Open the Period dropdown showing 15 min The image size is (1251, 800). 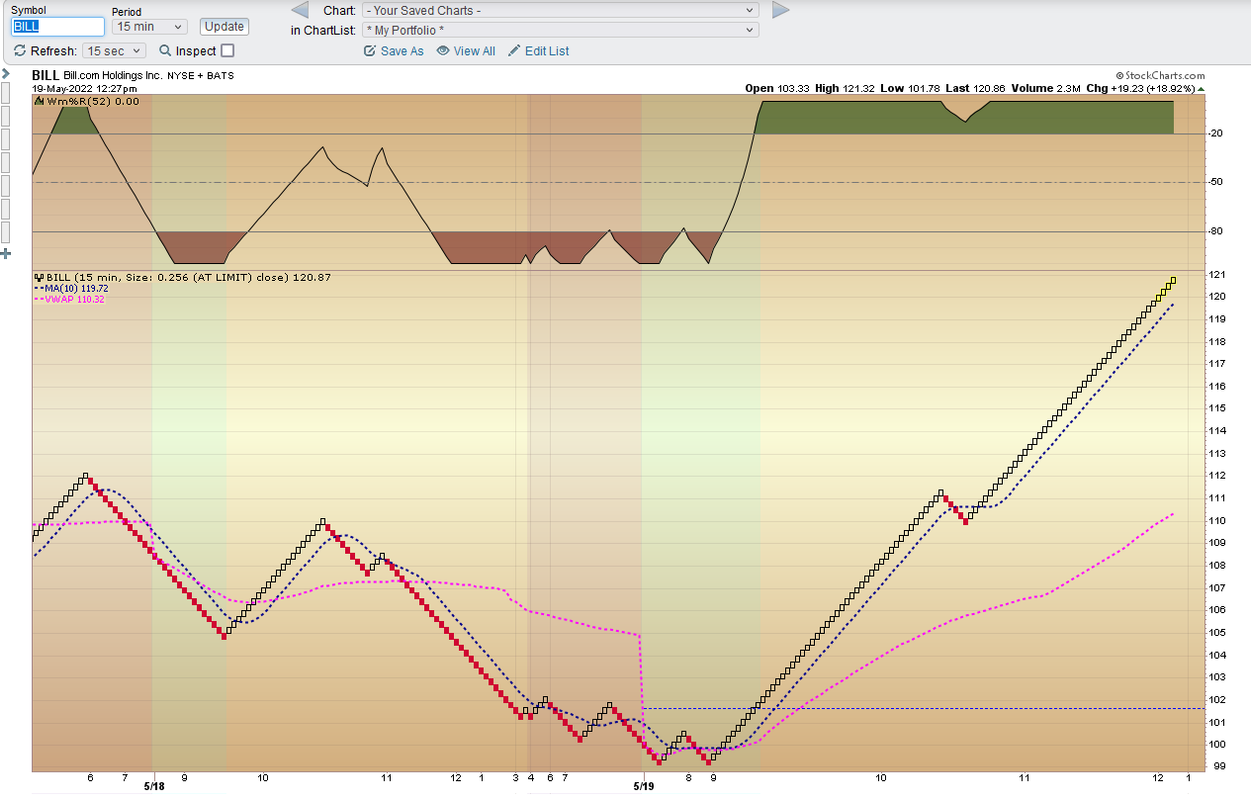pos(151,27)
